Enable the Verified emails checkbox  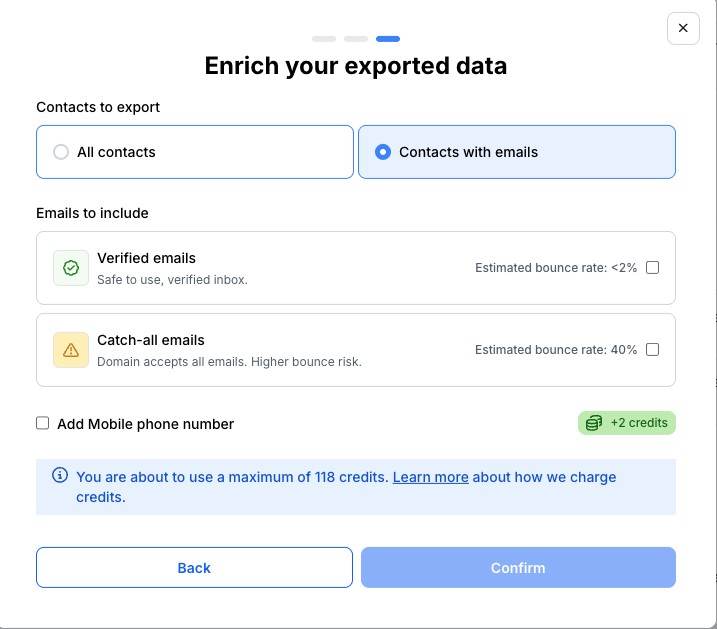pyautogui.click(x=653, y=268)
